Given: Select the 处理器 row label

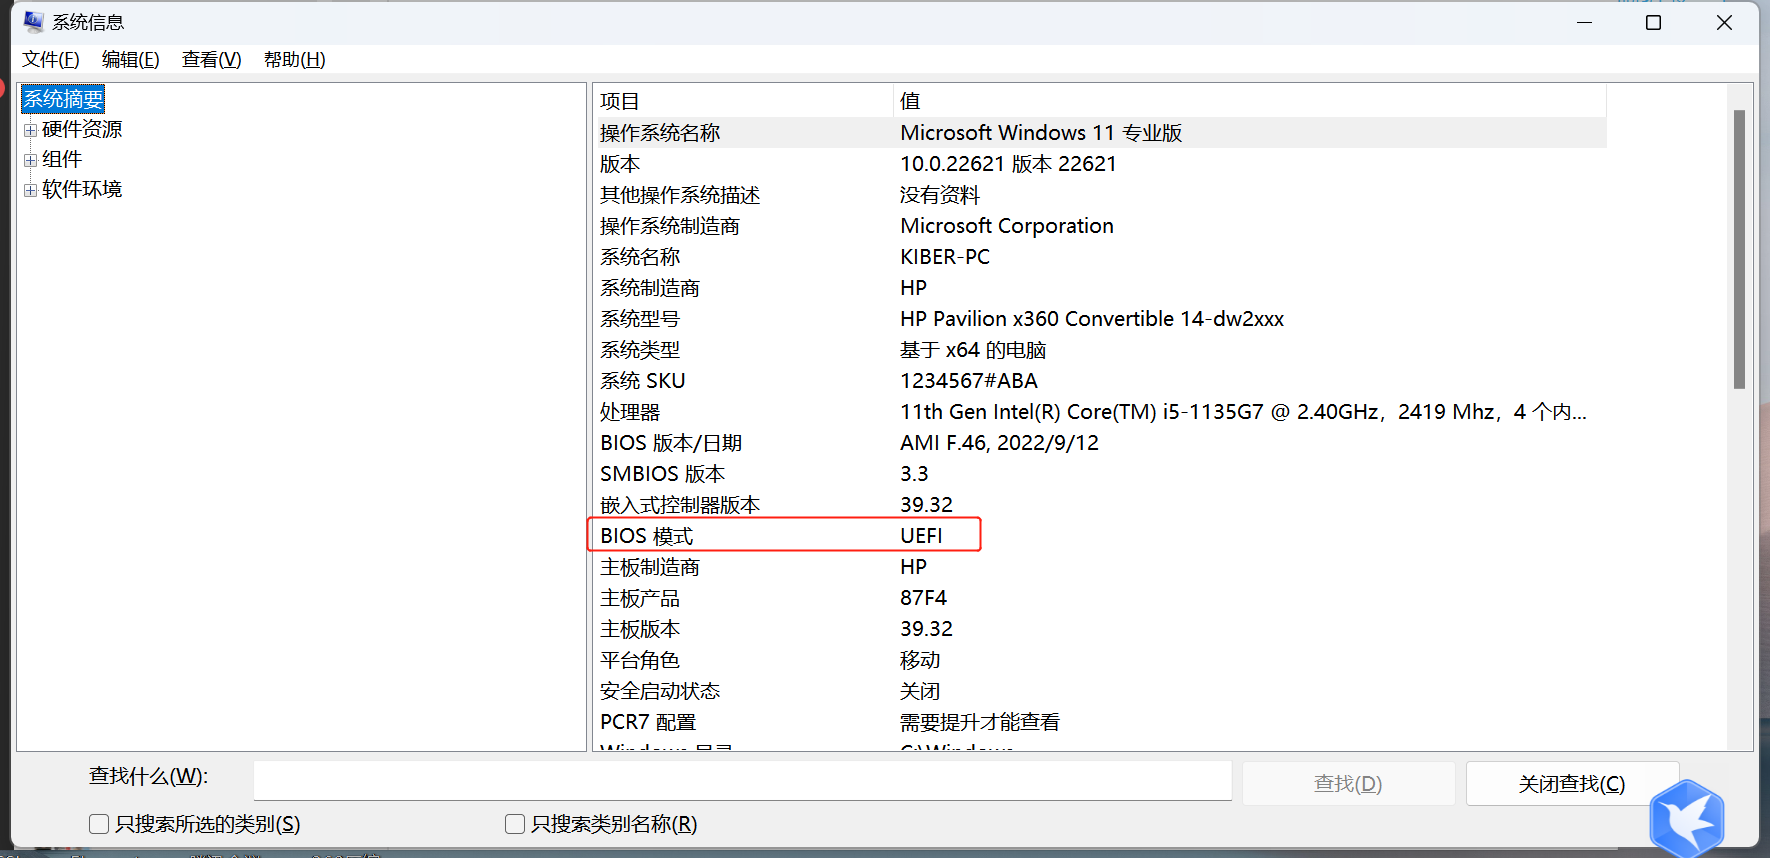Looking at the screenshot, I should pyautogui.click(x=630, y=412).
